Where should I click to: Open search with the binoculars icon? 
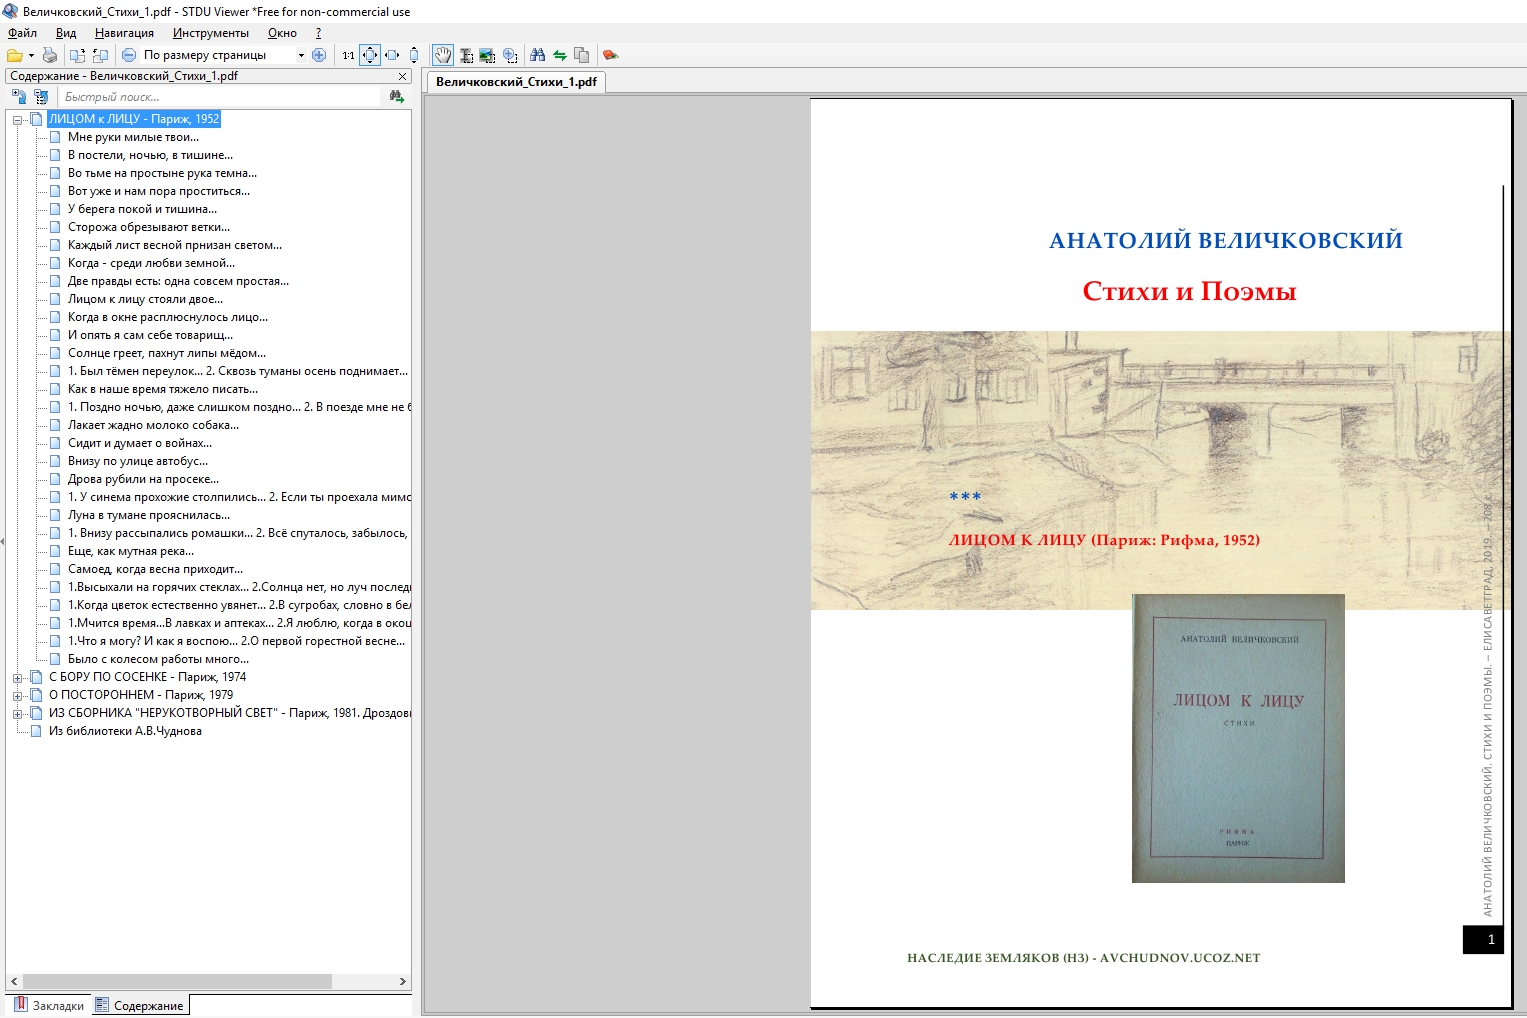tap(538, 55)
